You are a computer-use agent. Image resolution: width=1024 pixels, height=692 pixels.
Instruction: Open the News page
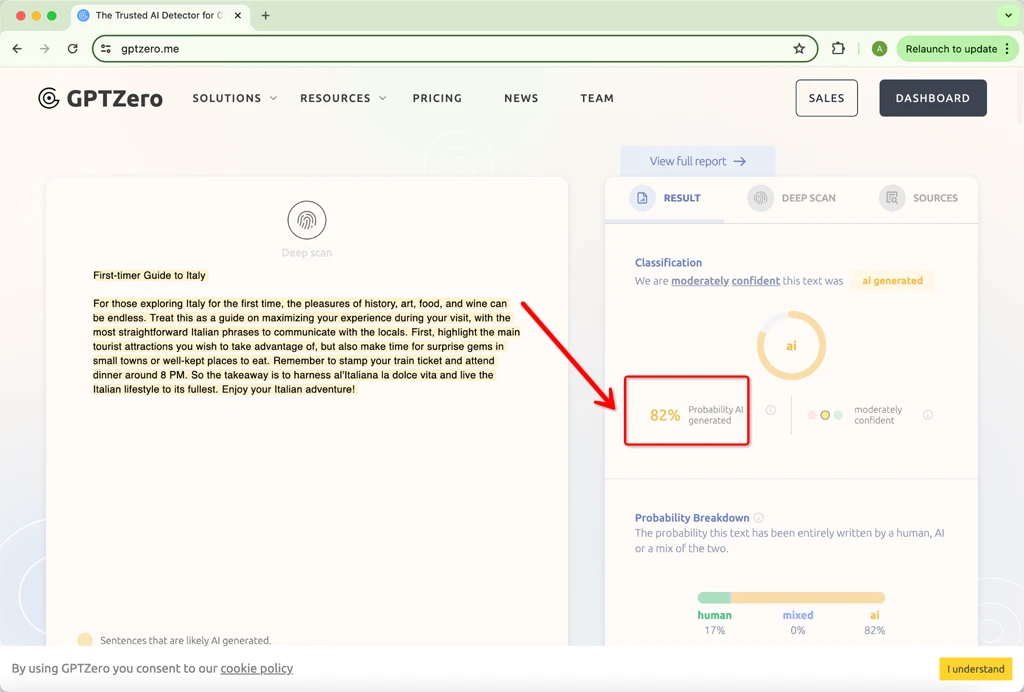click(521, 98)
